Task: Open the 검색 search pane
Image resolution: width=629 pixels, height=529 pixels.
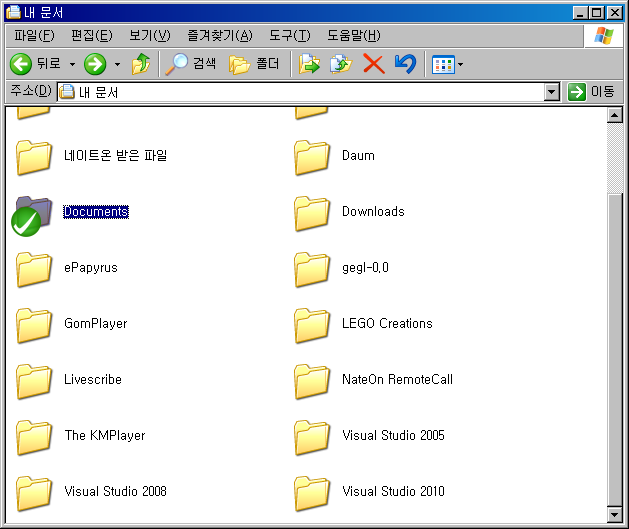Action: coord(190,64)
